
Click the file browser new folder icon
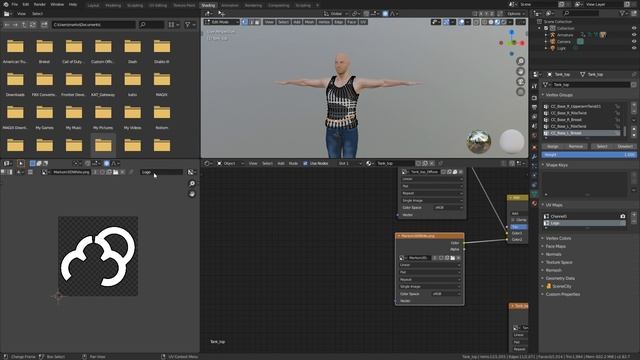44,25
